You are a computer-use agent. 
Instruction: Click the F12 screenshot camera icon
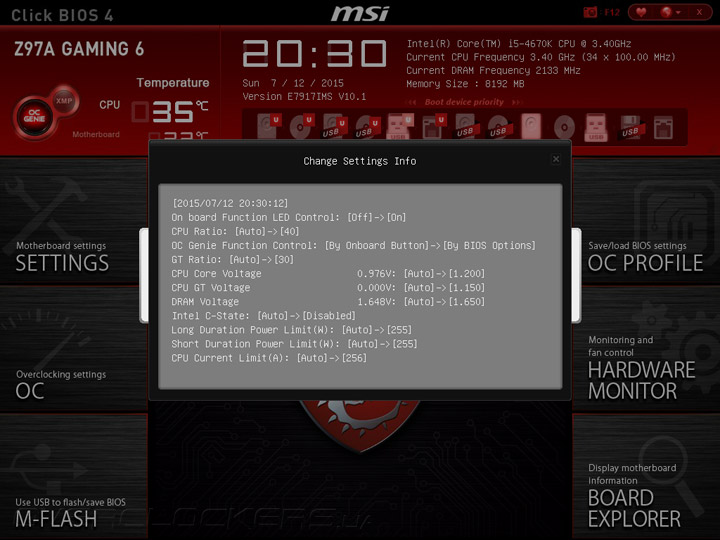[x=590, y=12]
